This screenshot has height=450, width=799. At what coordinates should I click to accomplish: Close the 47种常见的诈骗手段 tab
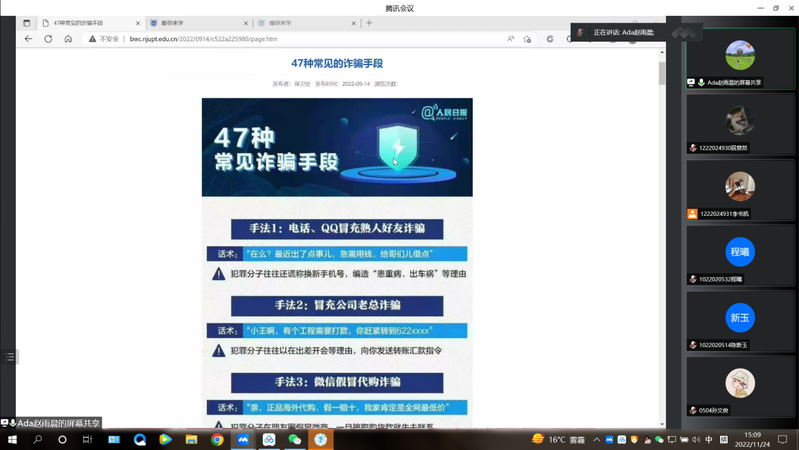pyautogui.click(x=138, y=23)
